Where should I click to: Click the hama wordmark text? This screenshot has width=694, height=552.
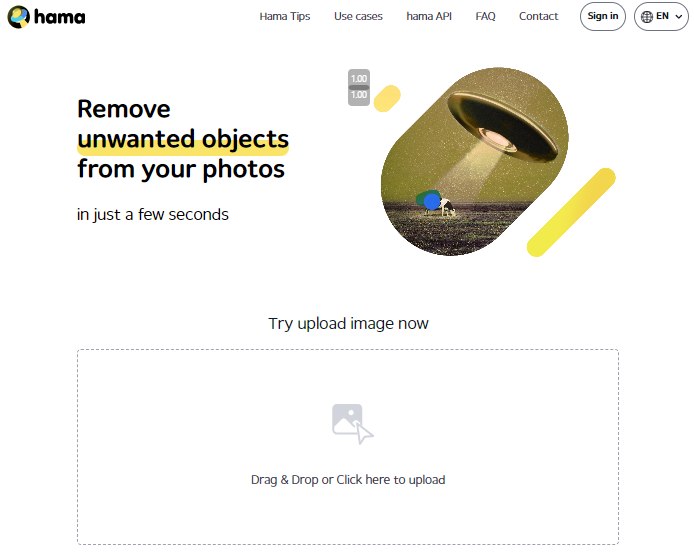[59, 17]
